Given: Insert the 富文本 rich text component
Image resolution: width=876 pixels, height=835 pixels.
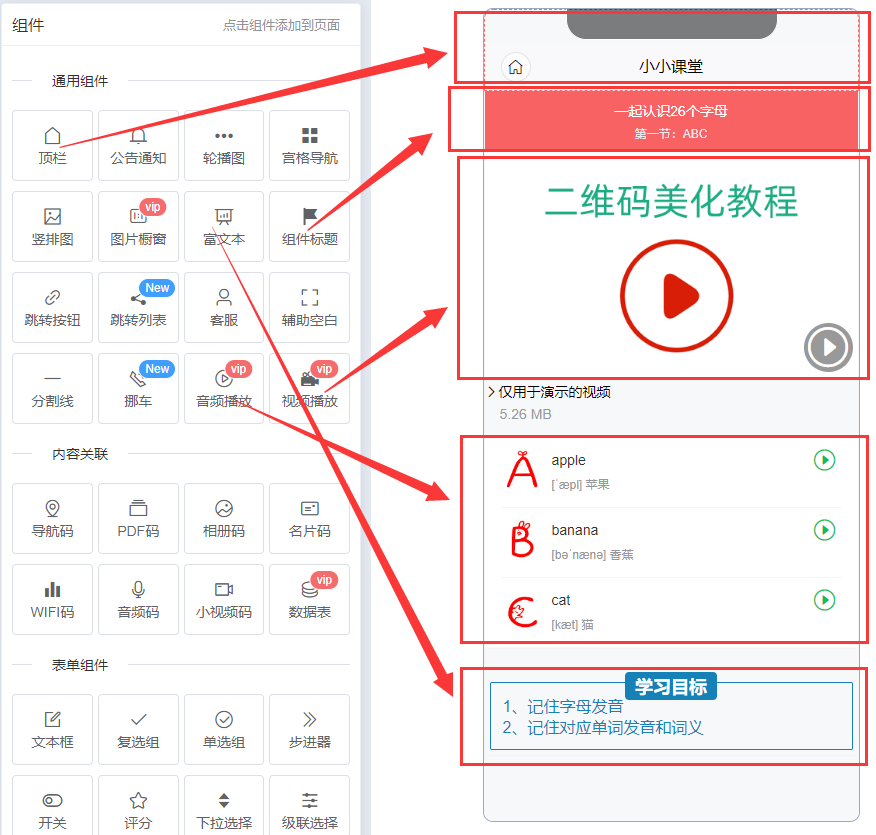Looking at the screenshot, I should tap(224, 226).
